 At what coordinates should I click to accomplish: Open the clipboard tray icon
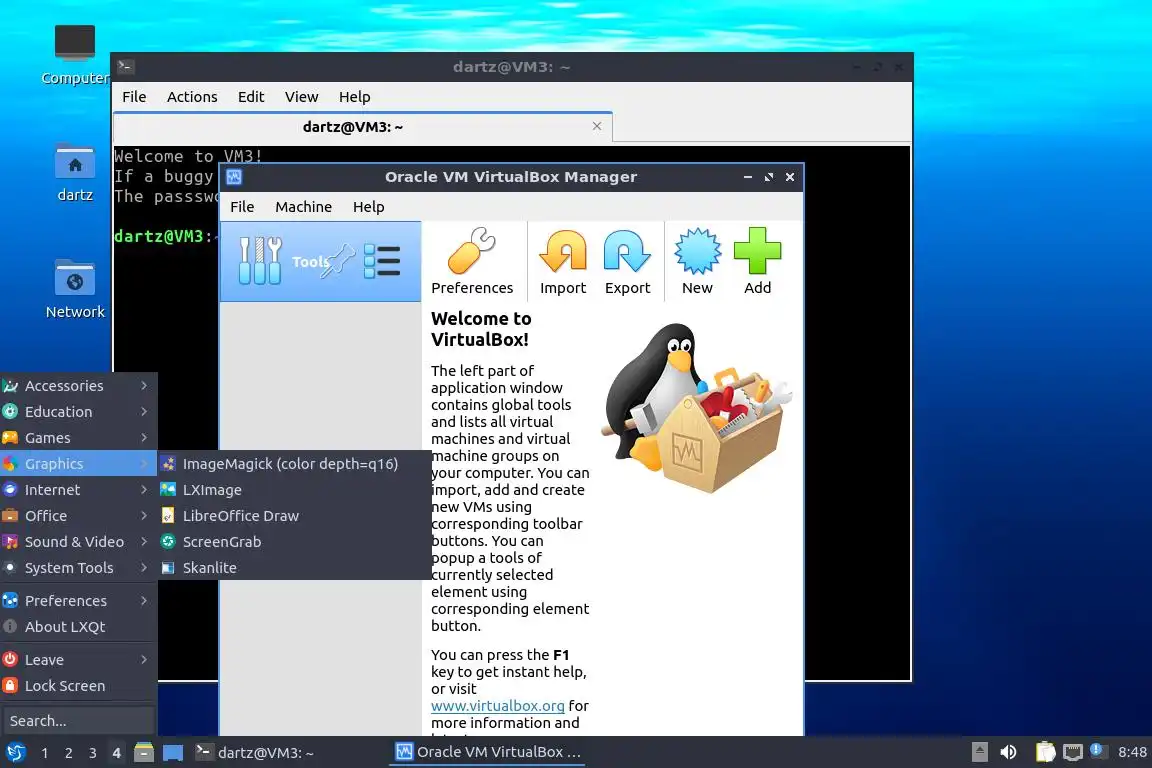click(1045, 752)
